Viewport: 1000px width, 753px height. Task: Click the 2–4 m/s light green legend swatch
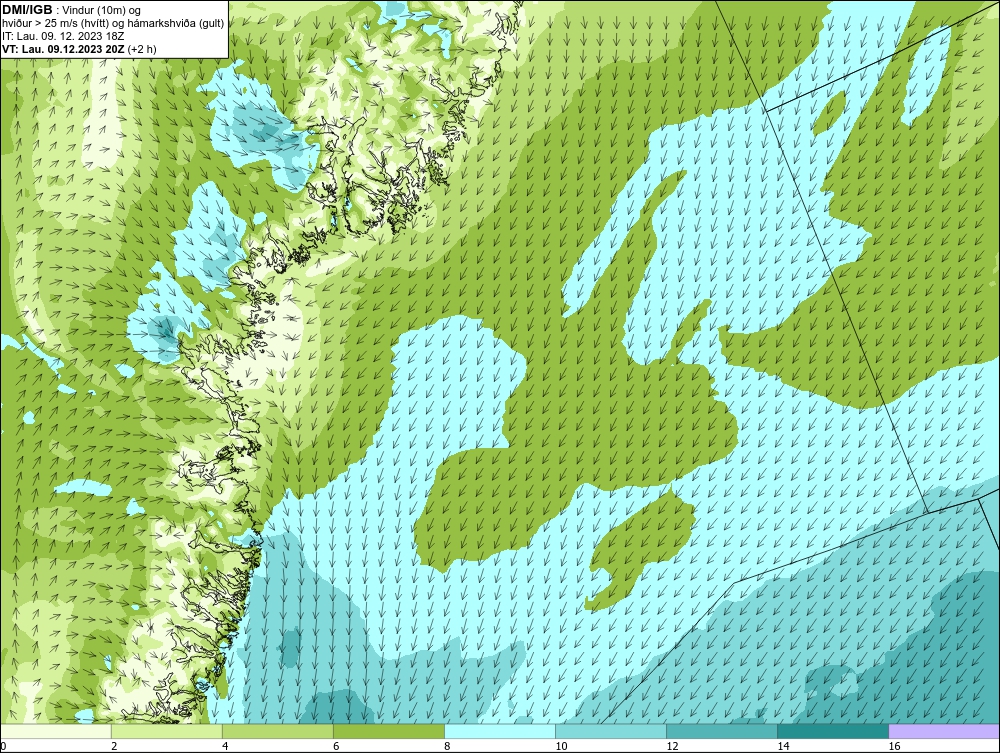click(x=167, y=731)
